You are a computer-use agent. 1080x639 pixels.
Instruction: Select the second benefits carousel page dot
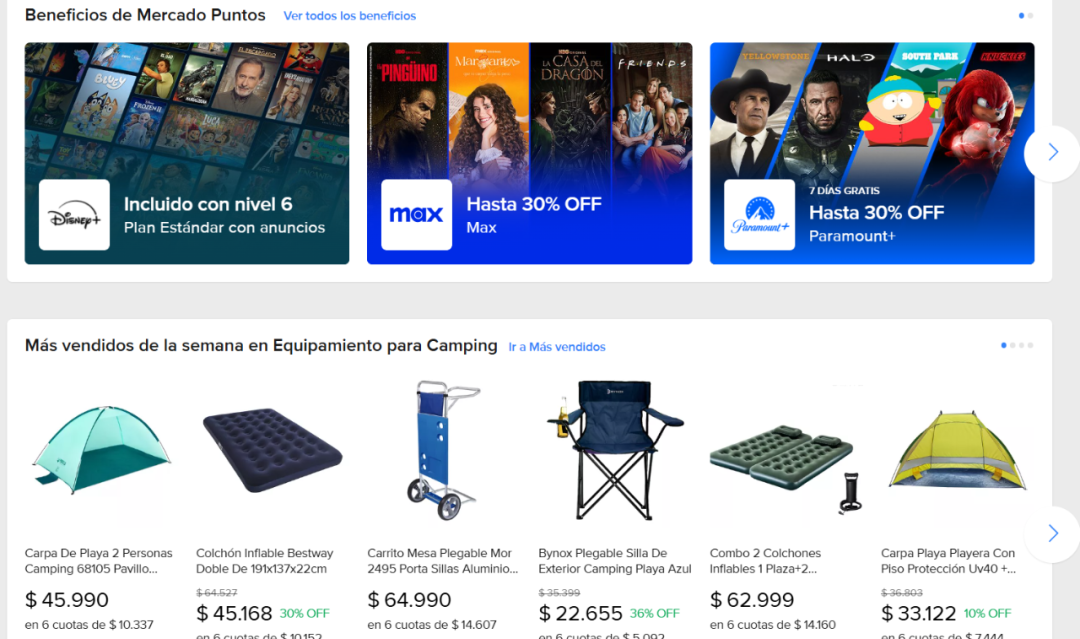1030,15
